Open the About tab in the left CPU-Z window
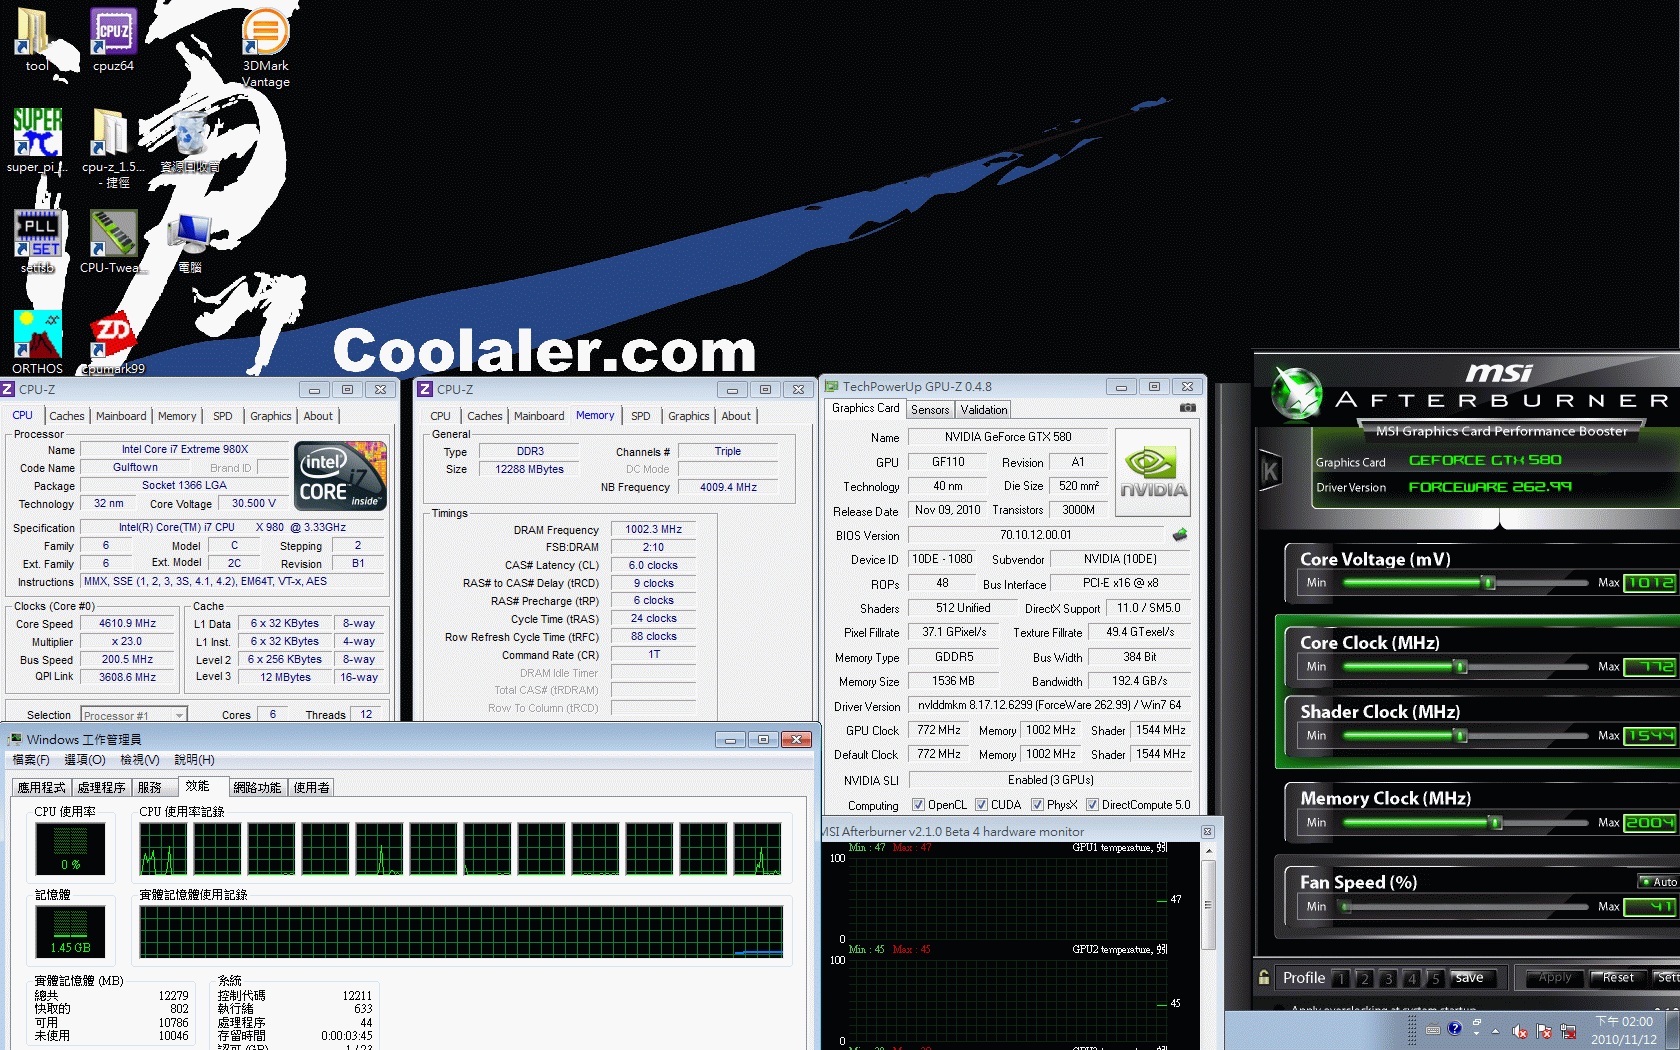This screenshot has width=1680, height=1050. tap(318, 416)
